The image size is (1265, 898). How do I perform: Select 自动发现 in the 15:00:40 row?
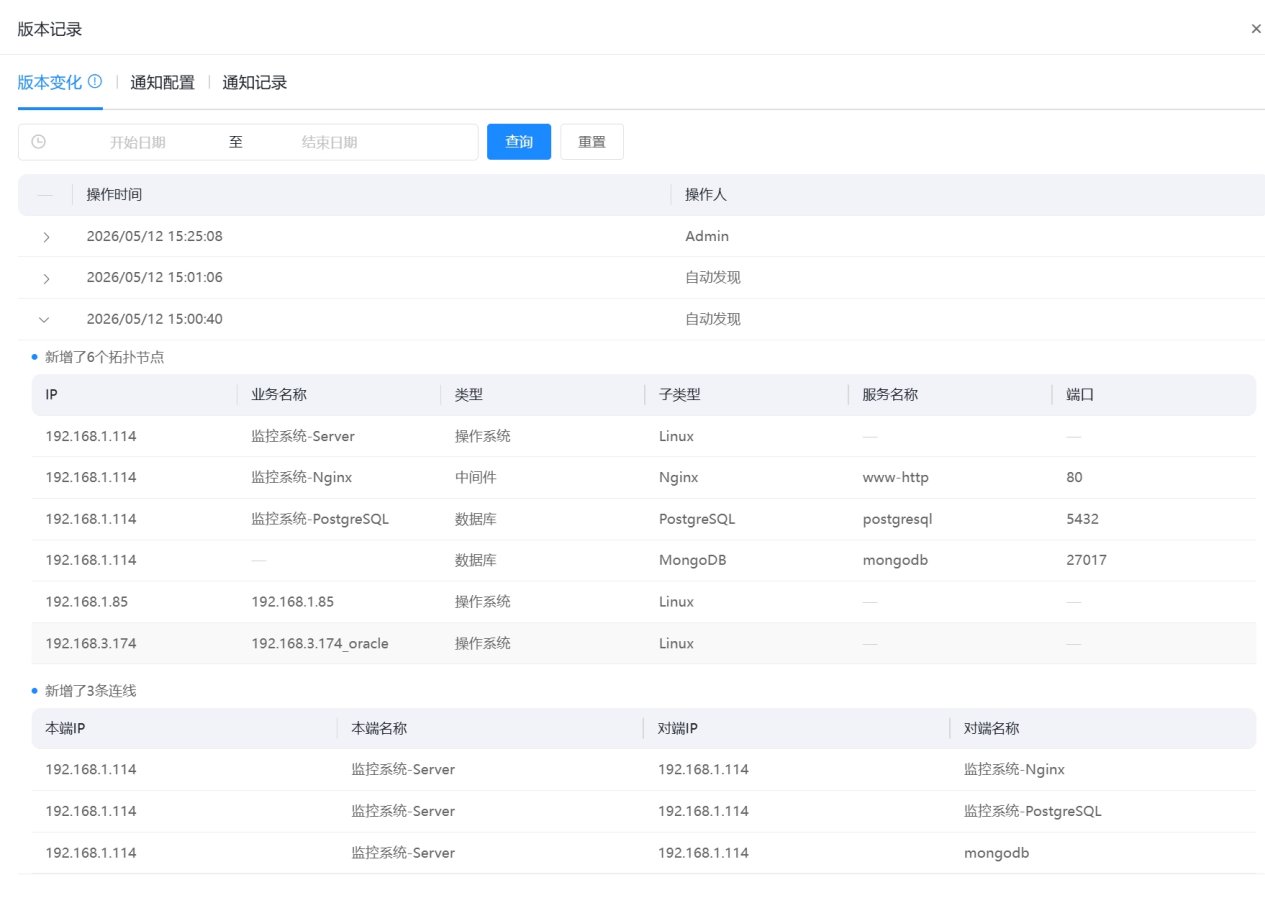[713, 320]
